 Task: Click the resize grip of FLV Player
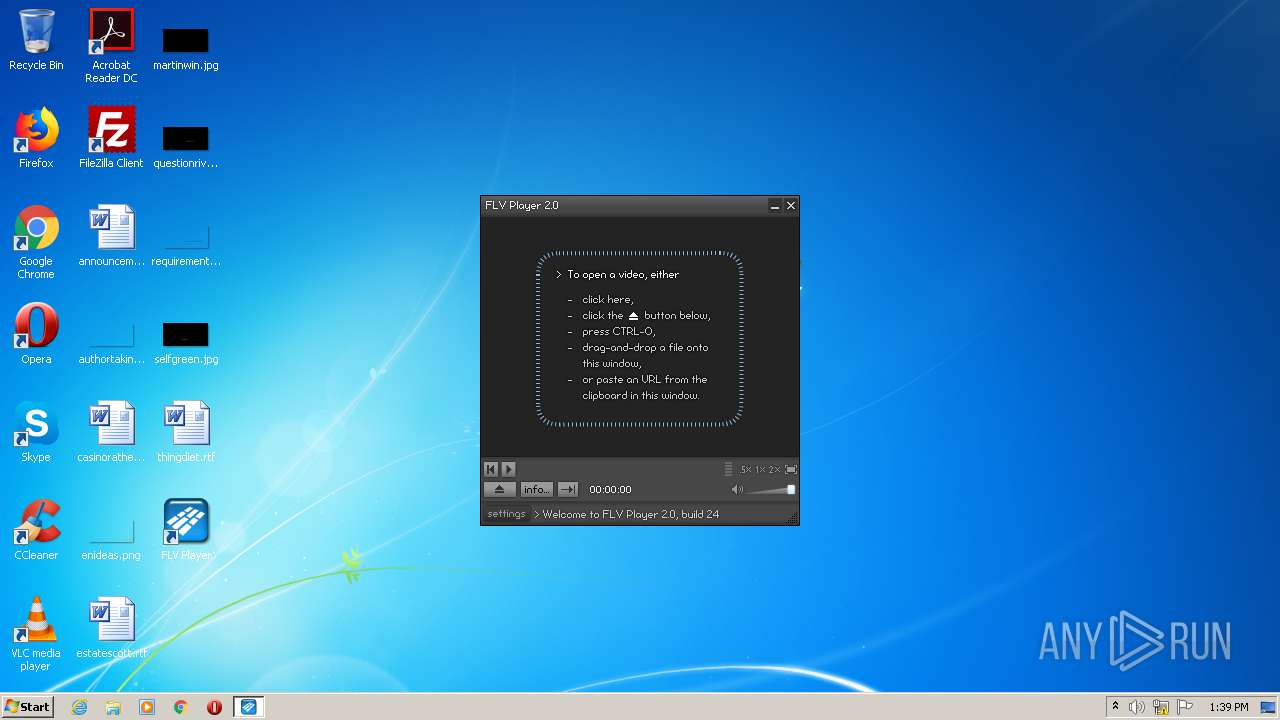coord(793,518)
